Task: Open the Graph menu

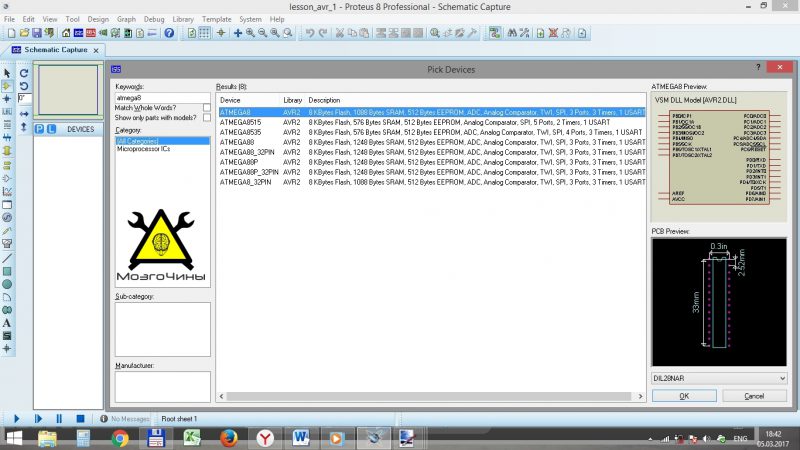Action: 126,19
